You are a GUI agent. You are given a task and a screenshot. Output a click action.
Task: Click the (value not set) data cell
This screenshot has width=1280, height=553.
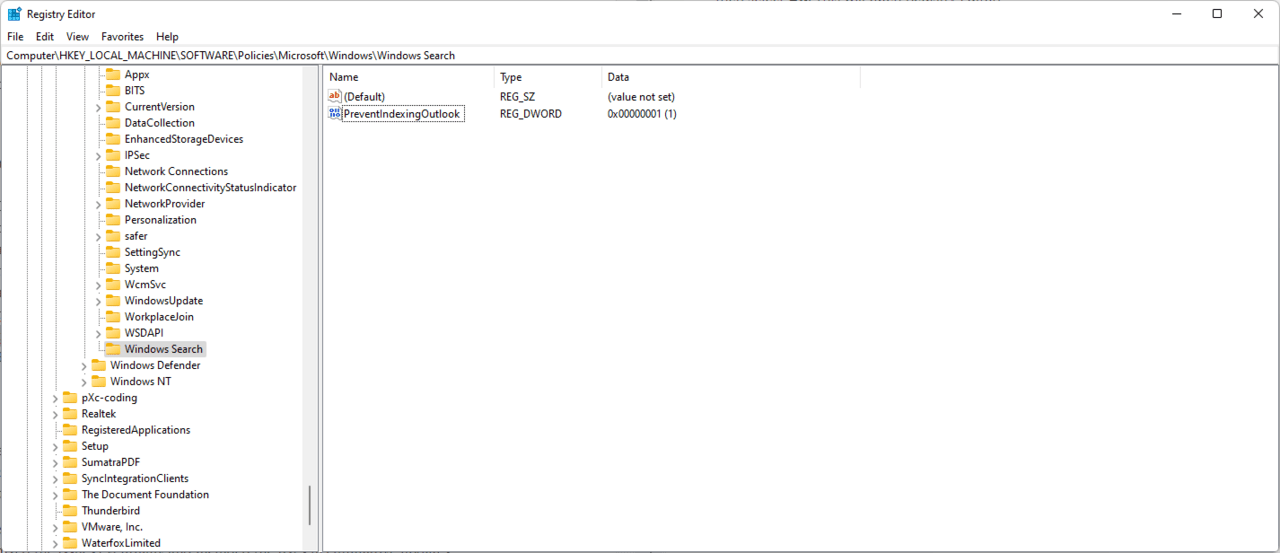(x=641, y=97)
